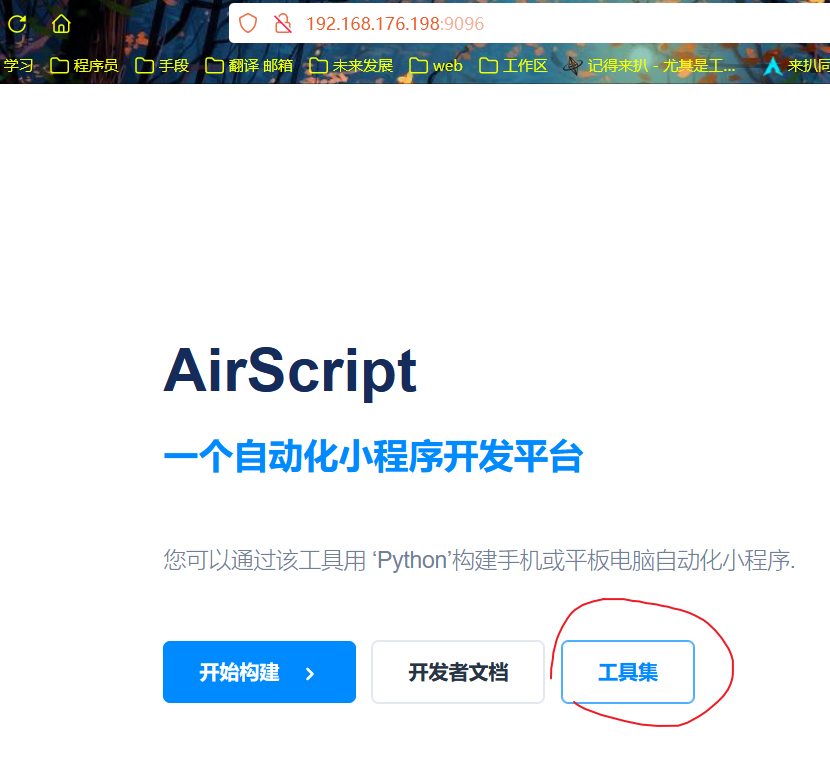Viewport: 830px width, 759px height.
Task: Open the 手段 bookmark folder
Action: (x=162, y=66)
